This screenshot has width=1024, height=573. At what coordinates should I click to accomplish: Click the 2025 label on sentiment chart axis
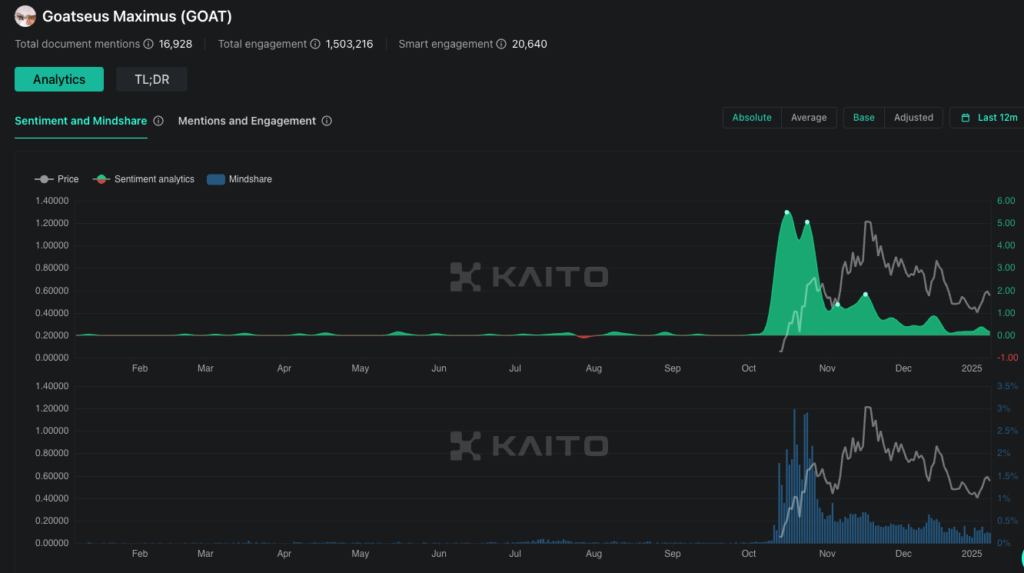pyautogui.click(x=972, y=368)
